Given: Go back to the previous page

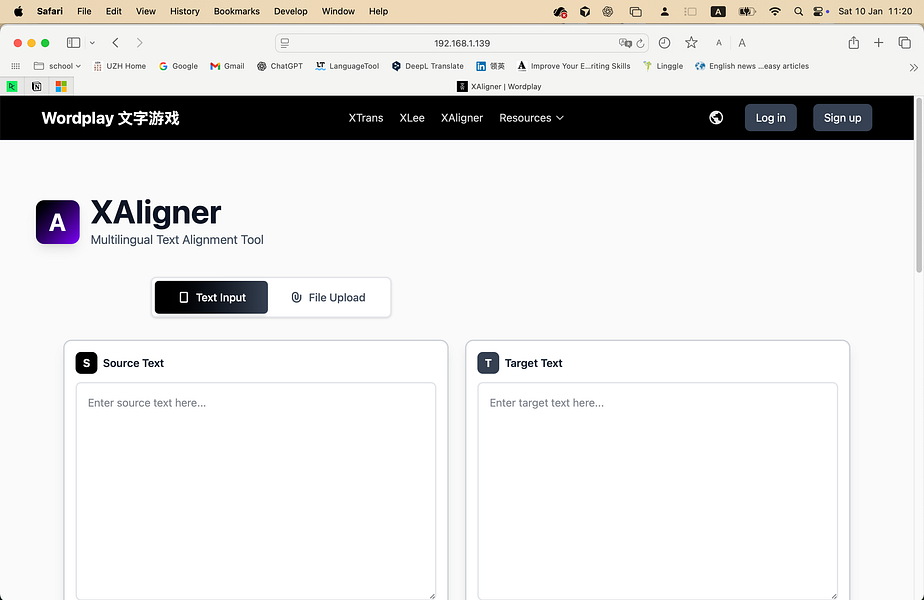Looking at the screenshot, I should pos(116,42).
